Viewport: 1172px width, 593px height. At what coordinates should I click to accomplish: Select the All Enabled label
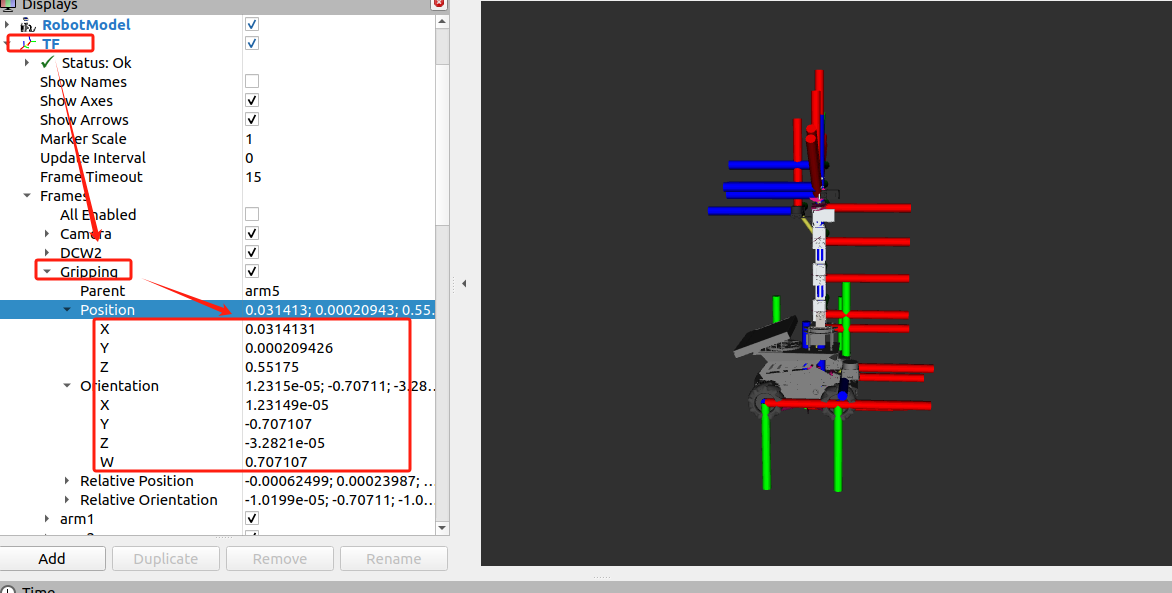coord(98,215)
